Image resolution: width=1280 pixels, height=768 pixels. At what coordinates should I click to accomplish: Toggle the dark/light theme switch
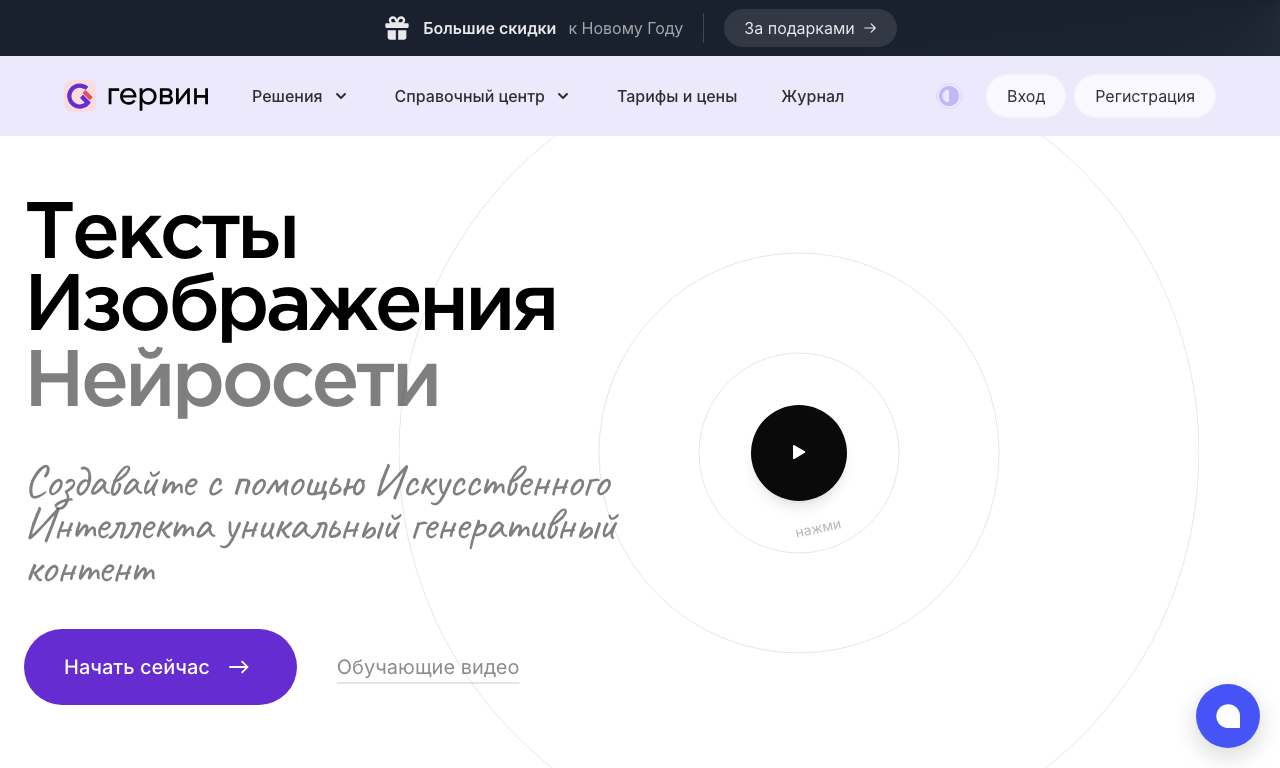click(x=948, y=96)
